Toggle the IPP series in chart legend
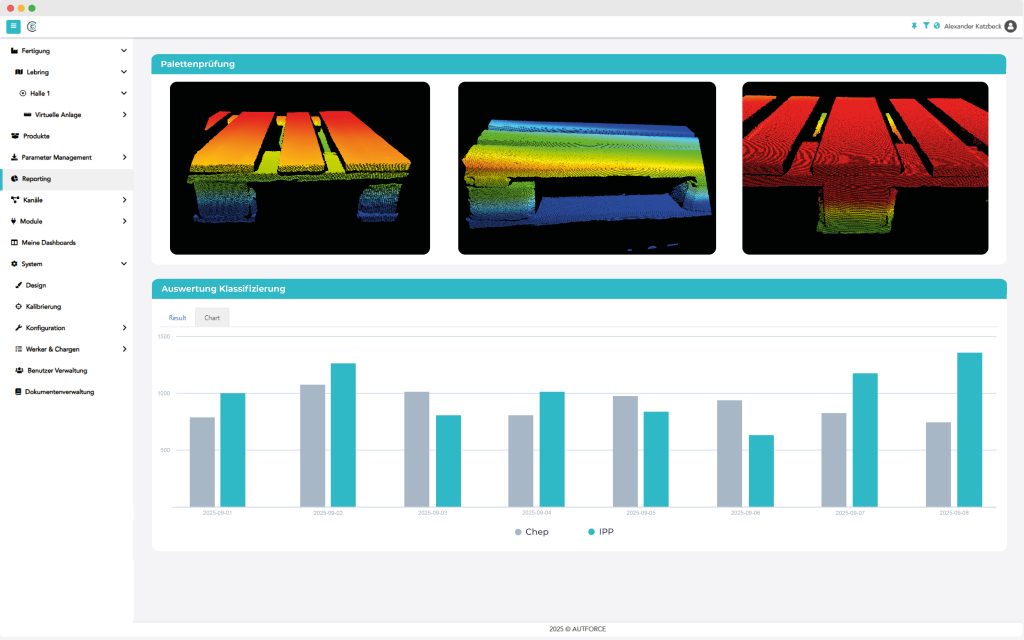Image resolution: width=1024 pixels, height=640 pixels. point(600,532)
